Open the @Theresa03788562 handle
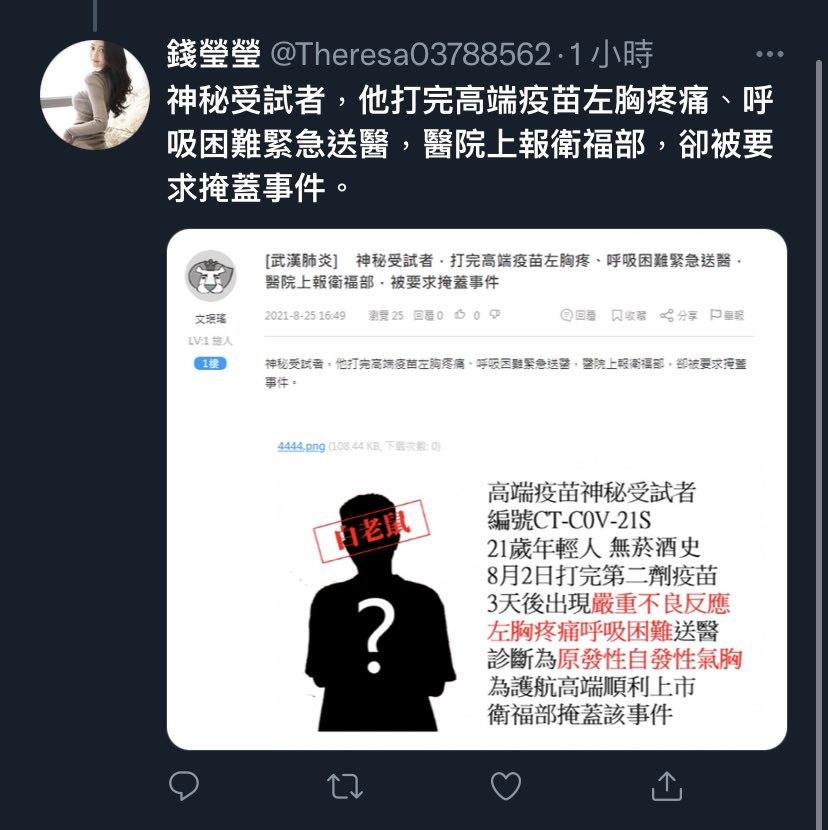This screenshot has height=830, width=828. tap(411, 54)
